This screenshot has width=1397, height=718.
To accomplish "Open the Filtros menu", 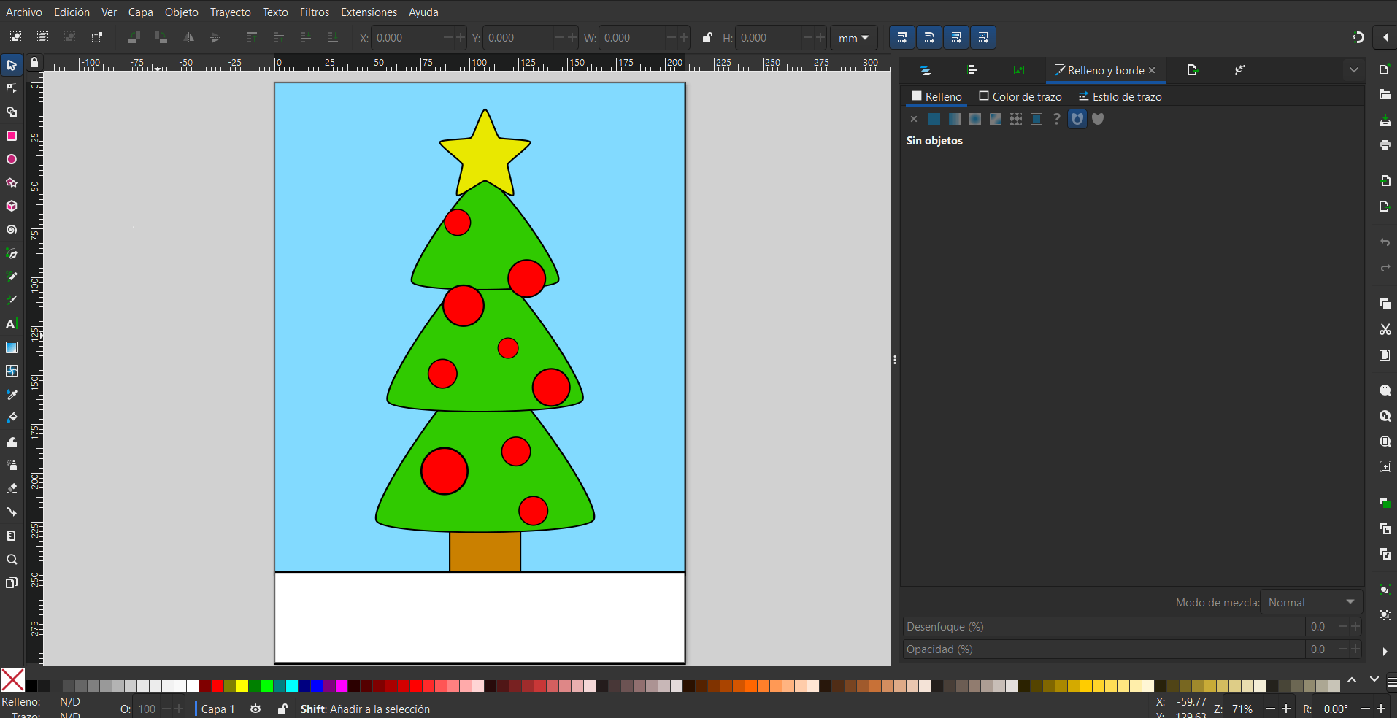I will (x=314, y=12).
